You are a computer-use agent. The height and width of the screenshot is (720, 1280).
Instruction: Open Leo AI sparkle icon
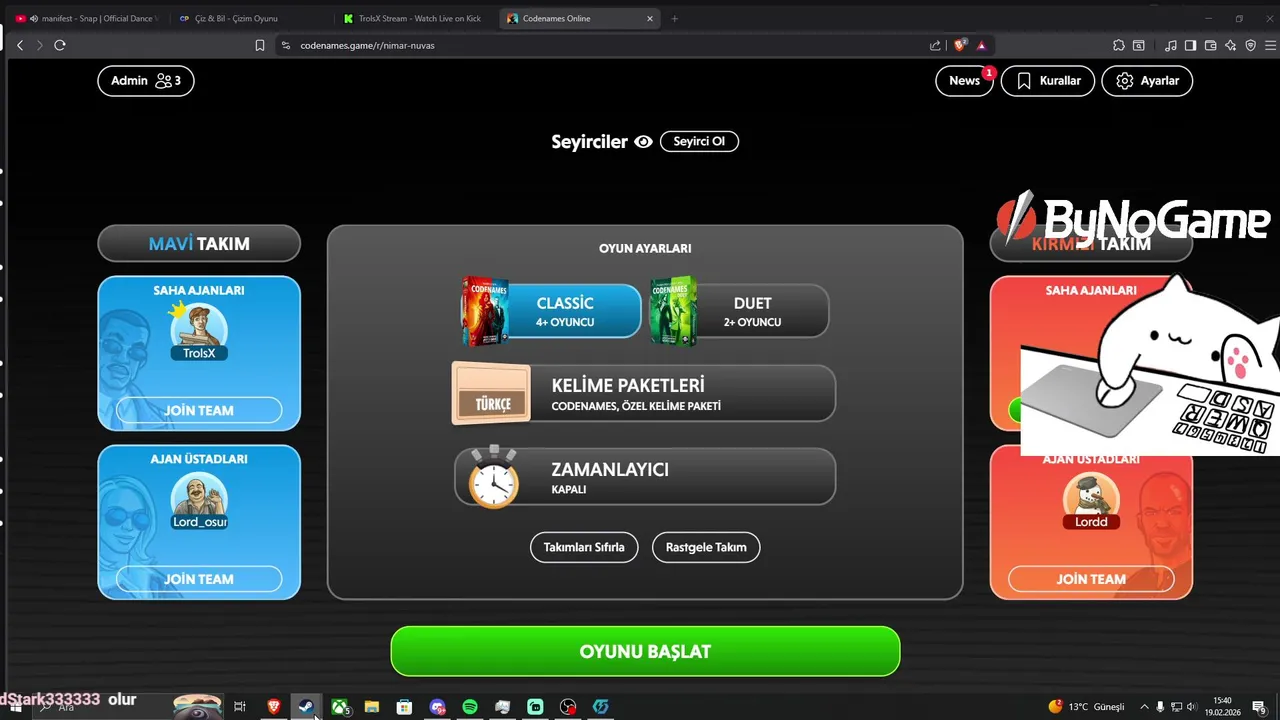[1230, 45]
